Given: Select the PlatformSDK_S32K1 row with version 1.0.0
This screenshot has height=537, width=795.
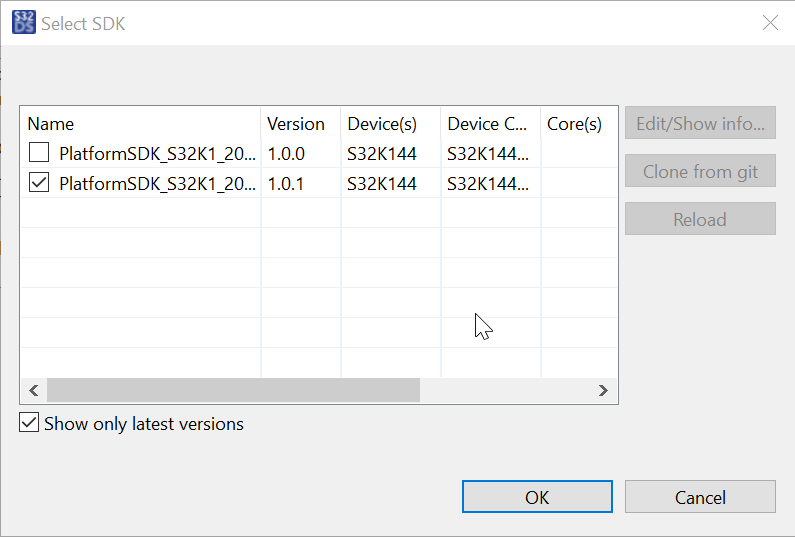Looking at the screenshot, I should click(x=318, y=153).
